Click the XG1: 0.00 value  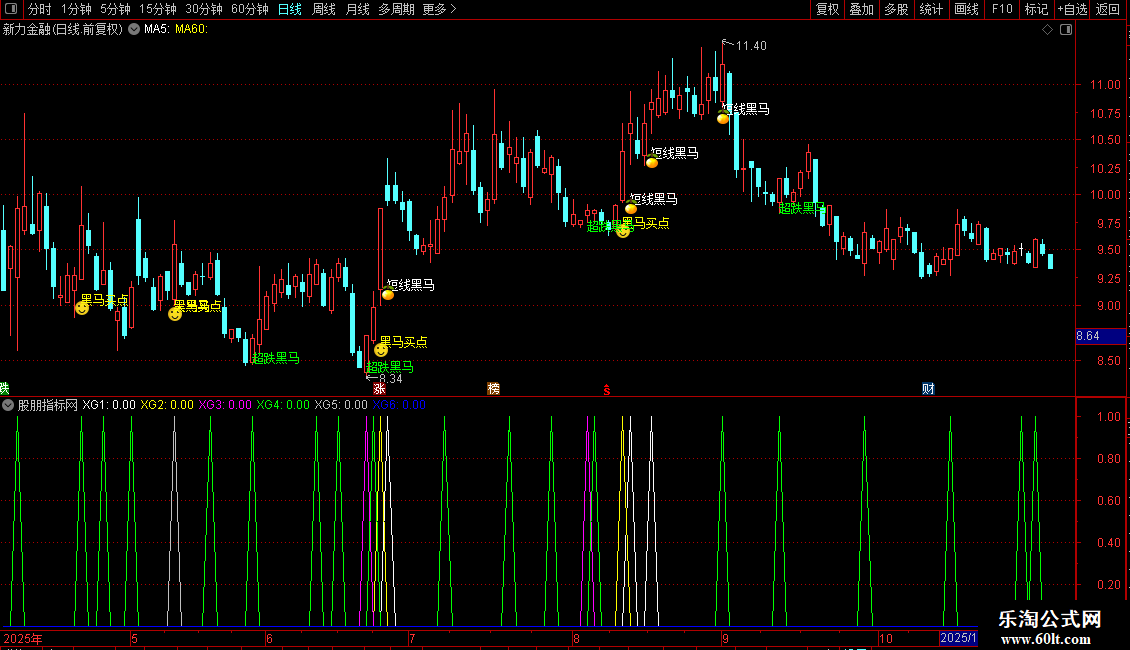coord(109,405)
